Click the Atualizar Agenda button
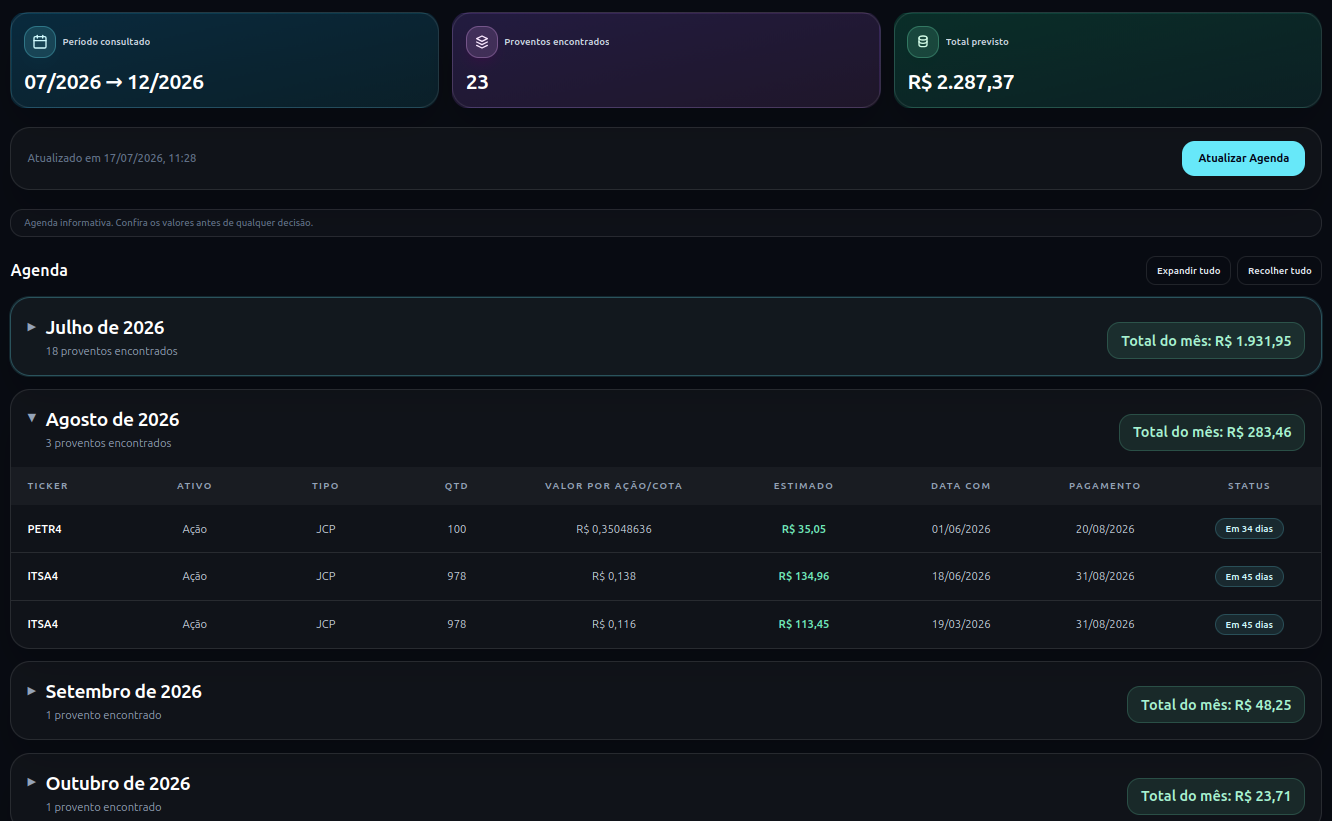 (x=1243, y=158)
